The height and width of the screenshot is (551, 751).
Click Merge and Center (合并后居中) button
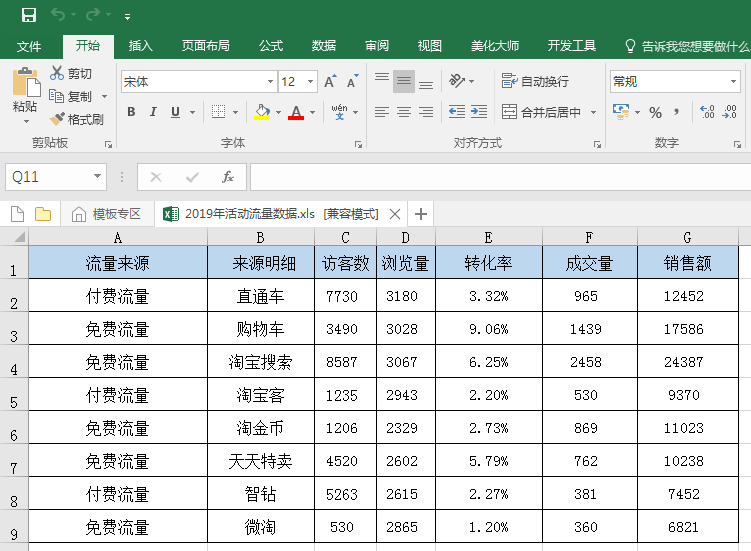541,112
